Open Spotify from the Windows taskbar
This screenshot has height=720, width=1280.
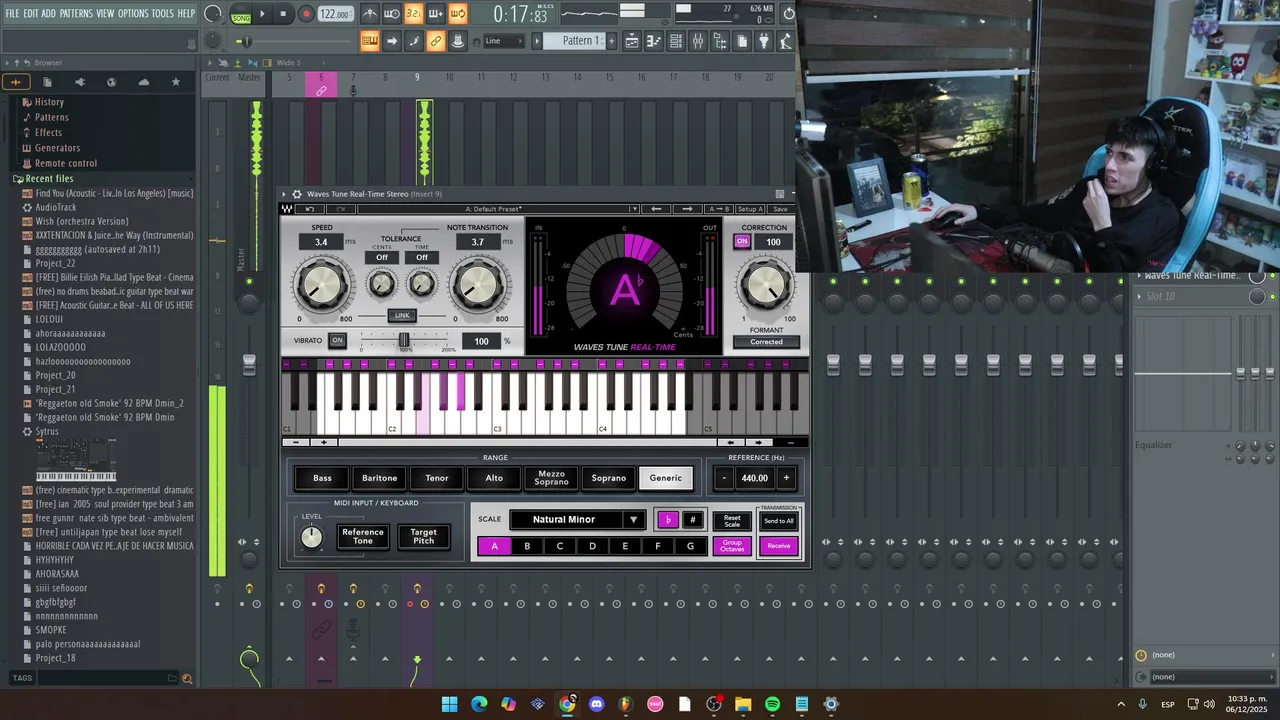(772, 704)
